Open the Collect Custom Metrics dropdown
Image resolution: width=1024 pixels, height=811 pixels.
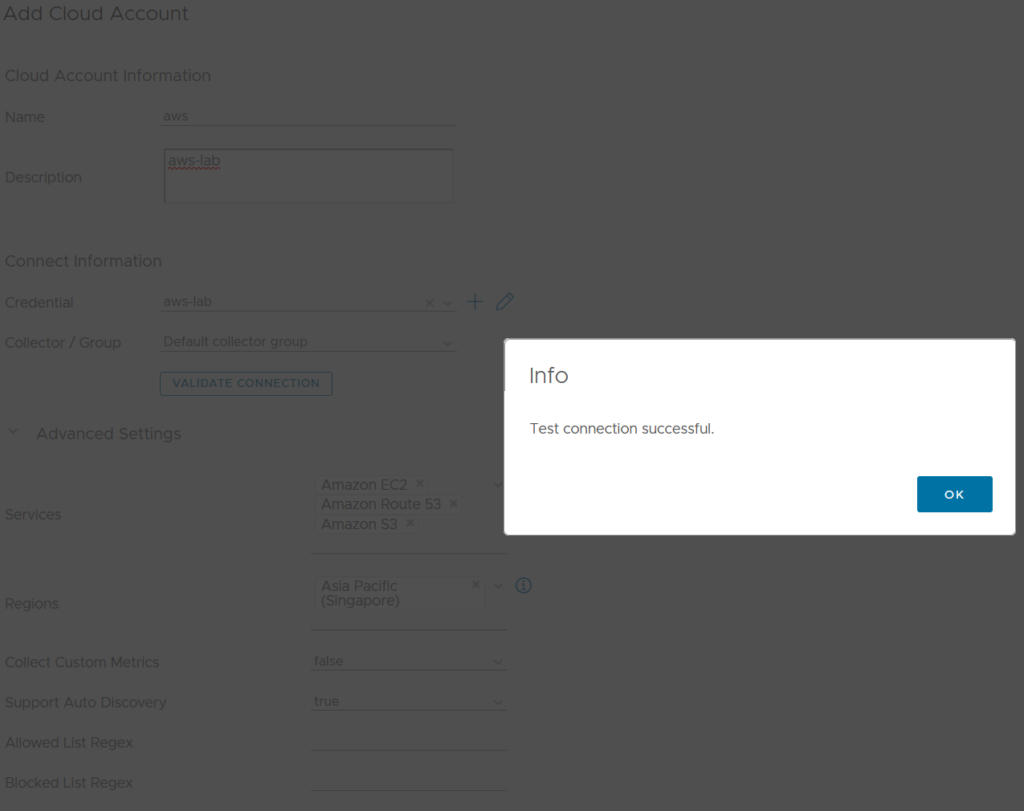[409, 661]
